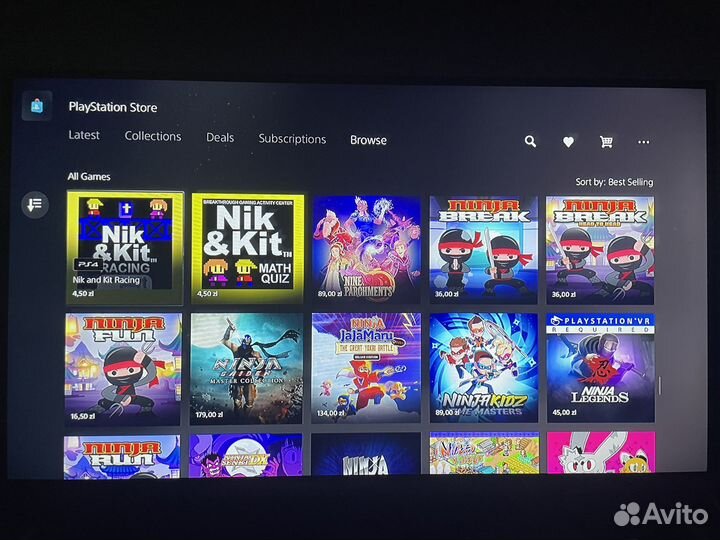Click the All Games heading
Image resolution: width=720 pixels, height=540 pixels.
[89, 176]
